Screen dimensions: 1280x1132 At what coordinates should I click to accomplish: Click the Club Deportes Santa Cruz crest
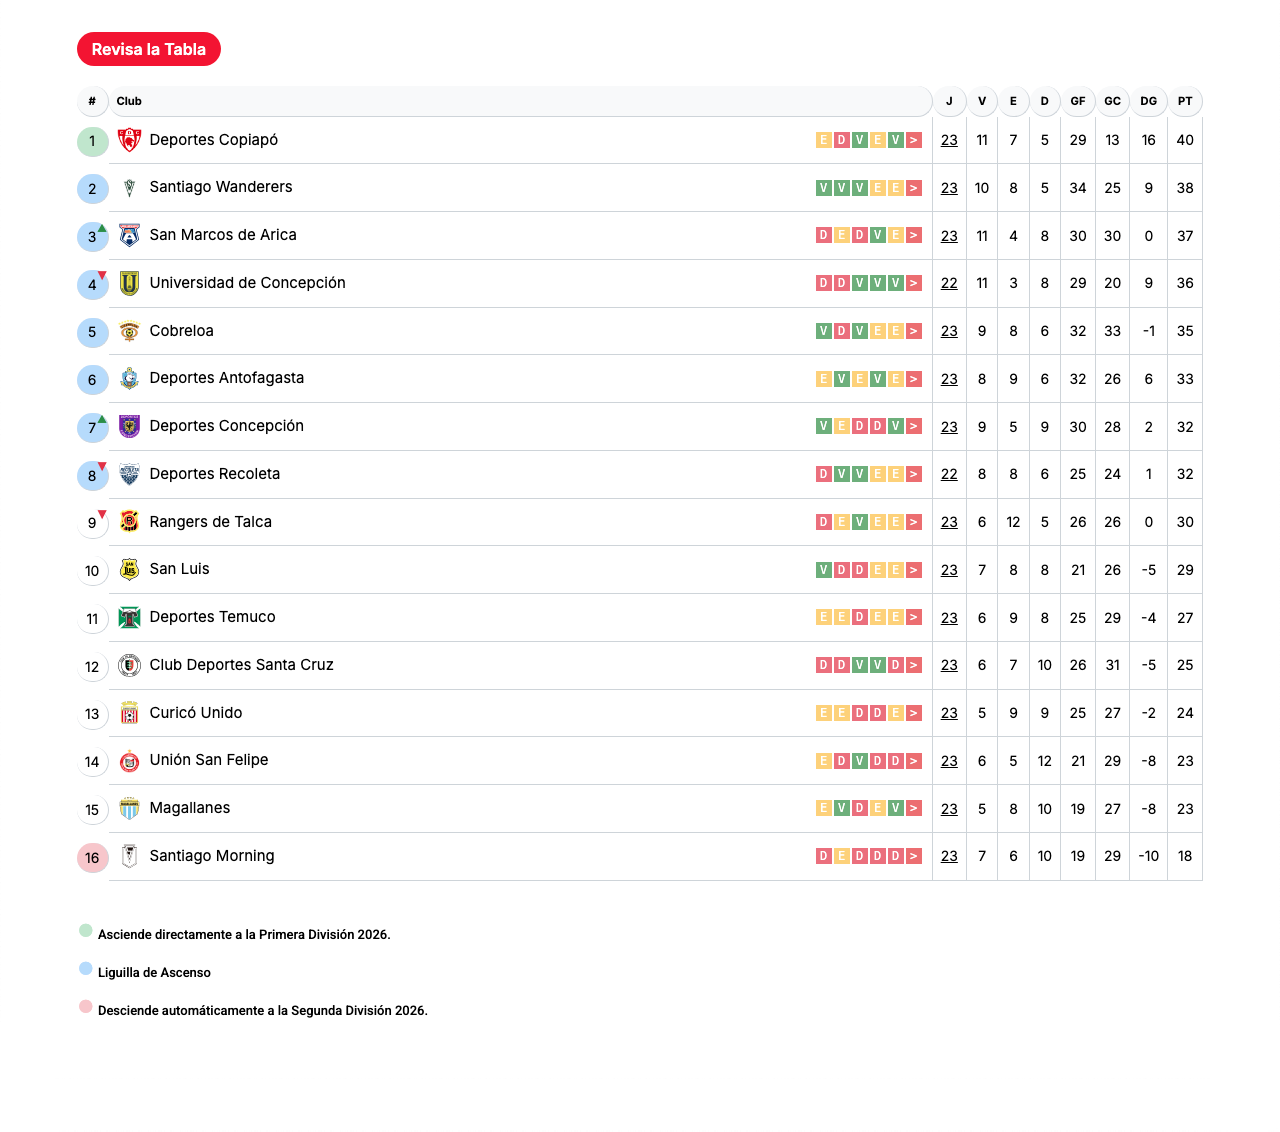[x=129, y=665]
